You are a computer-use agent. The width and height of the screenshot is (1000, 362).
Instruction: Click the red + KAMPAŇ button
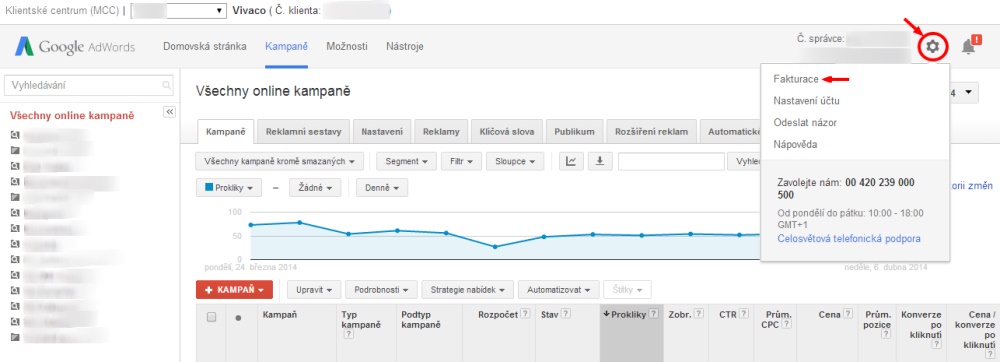234,289
